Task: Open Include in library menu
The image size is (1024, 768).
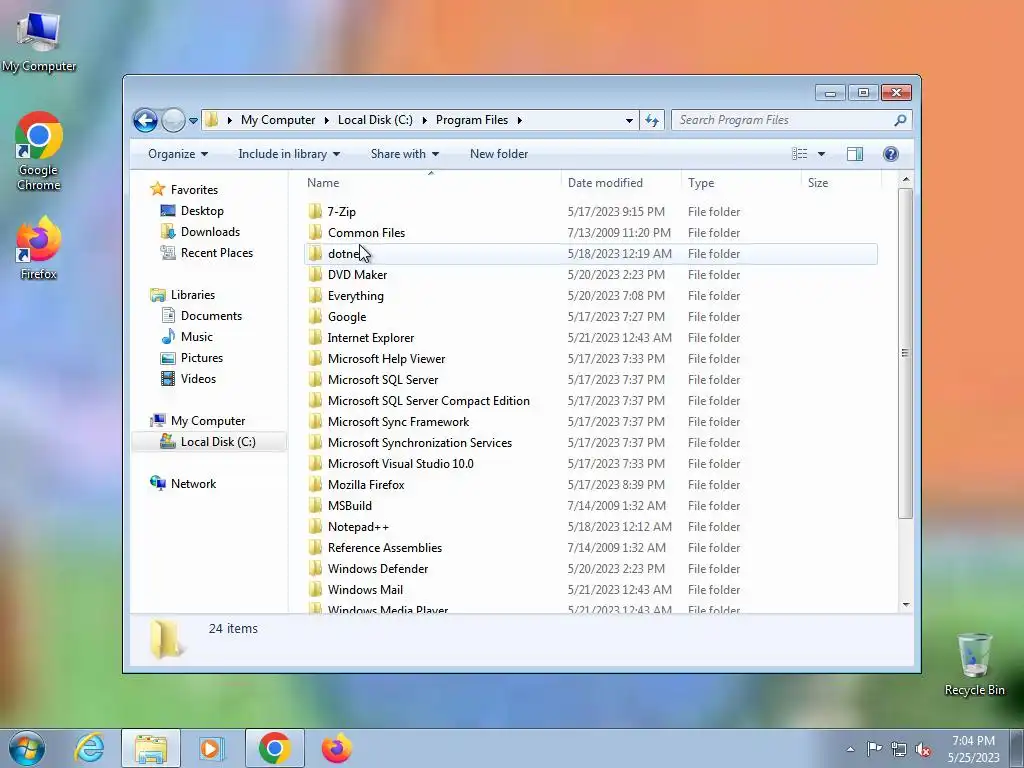Action: click(289, 154)
